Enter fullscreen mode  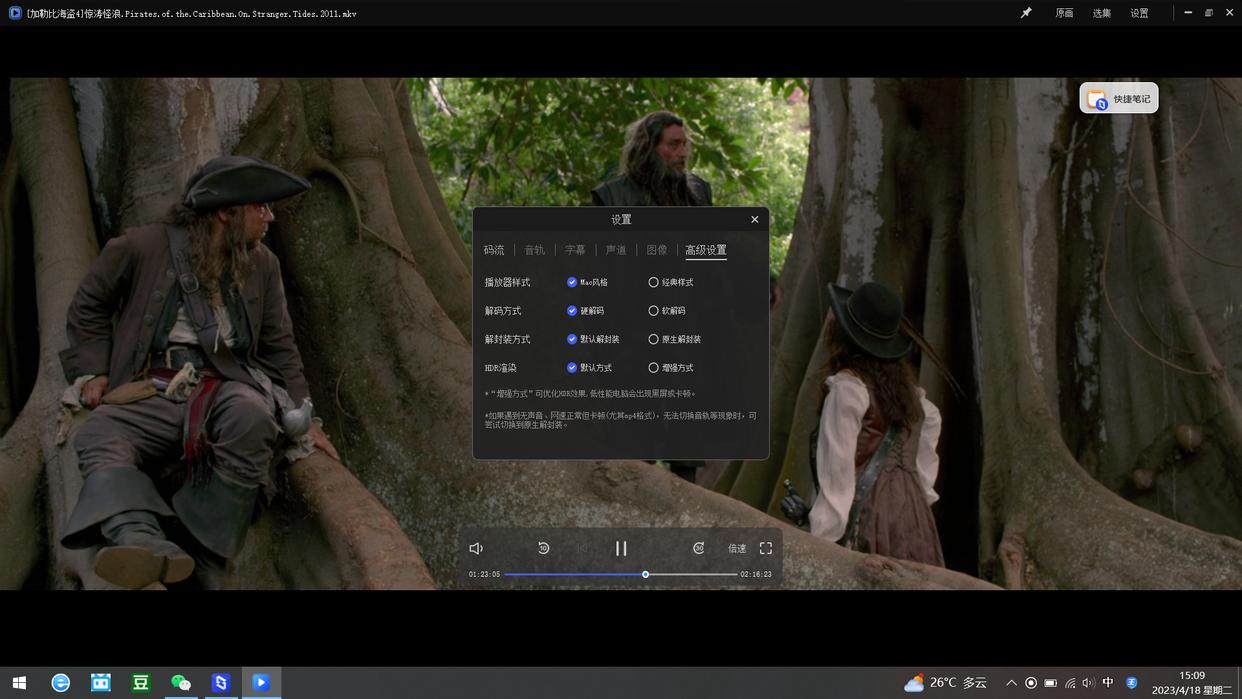click(x=766, y=548)
